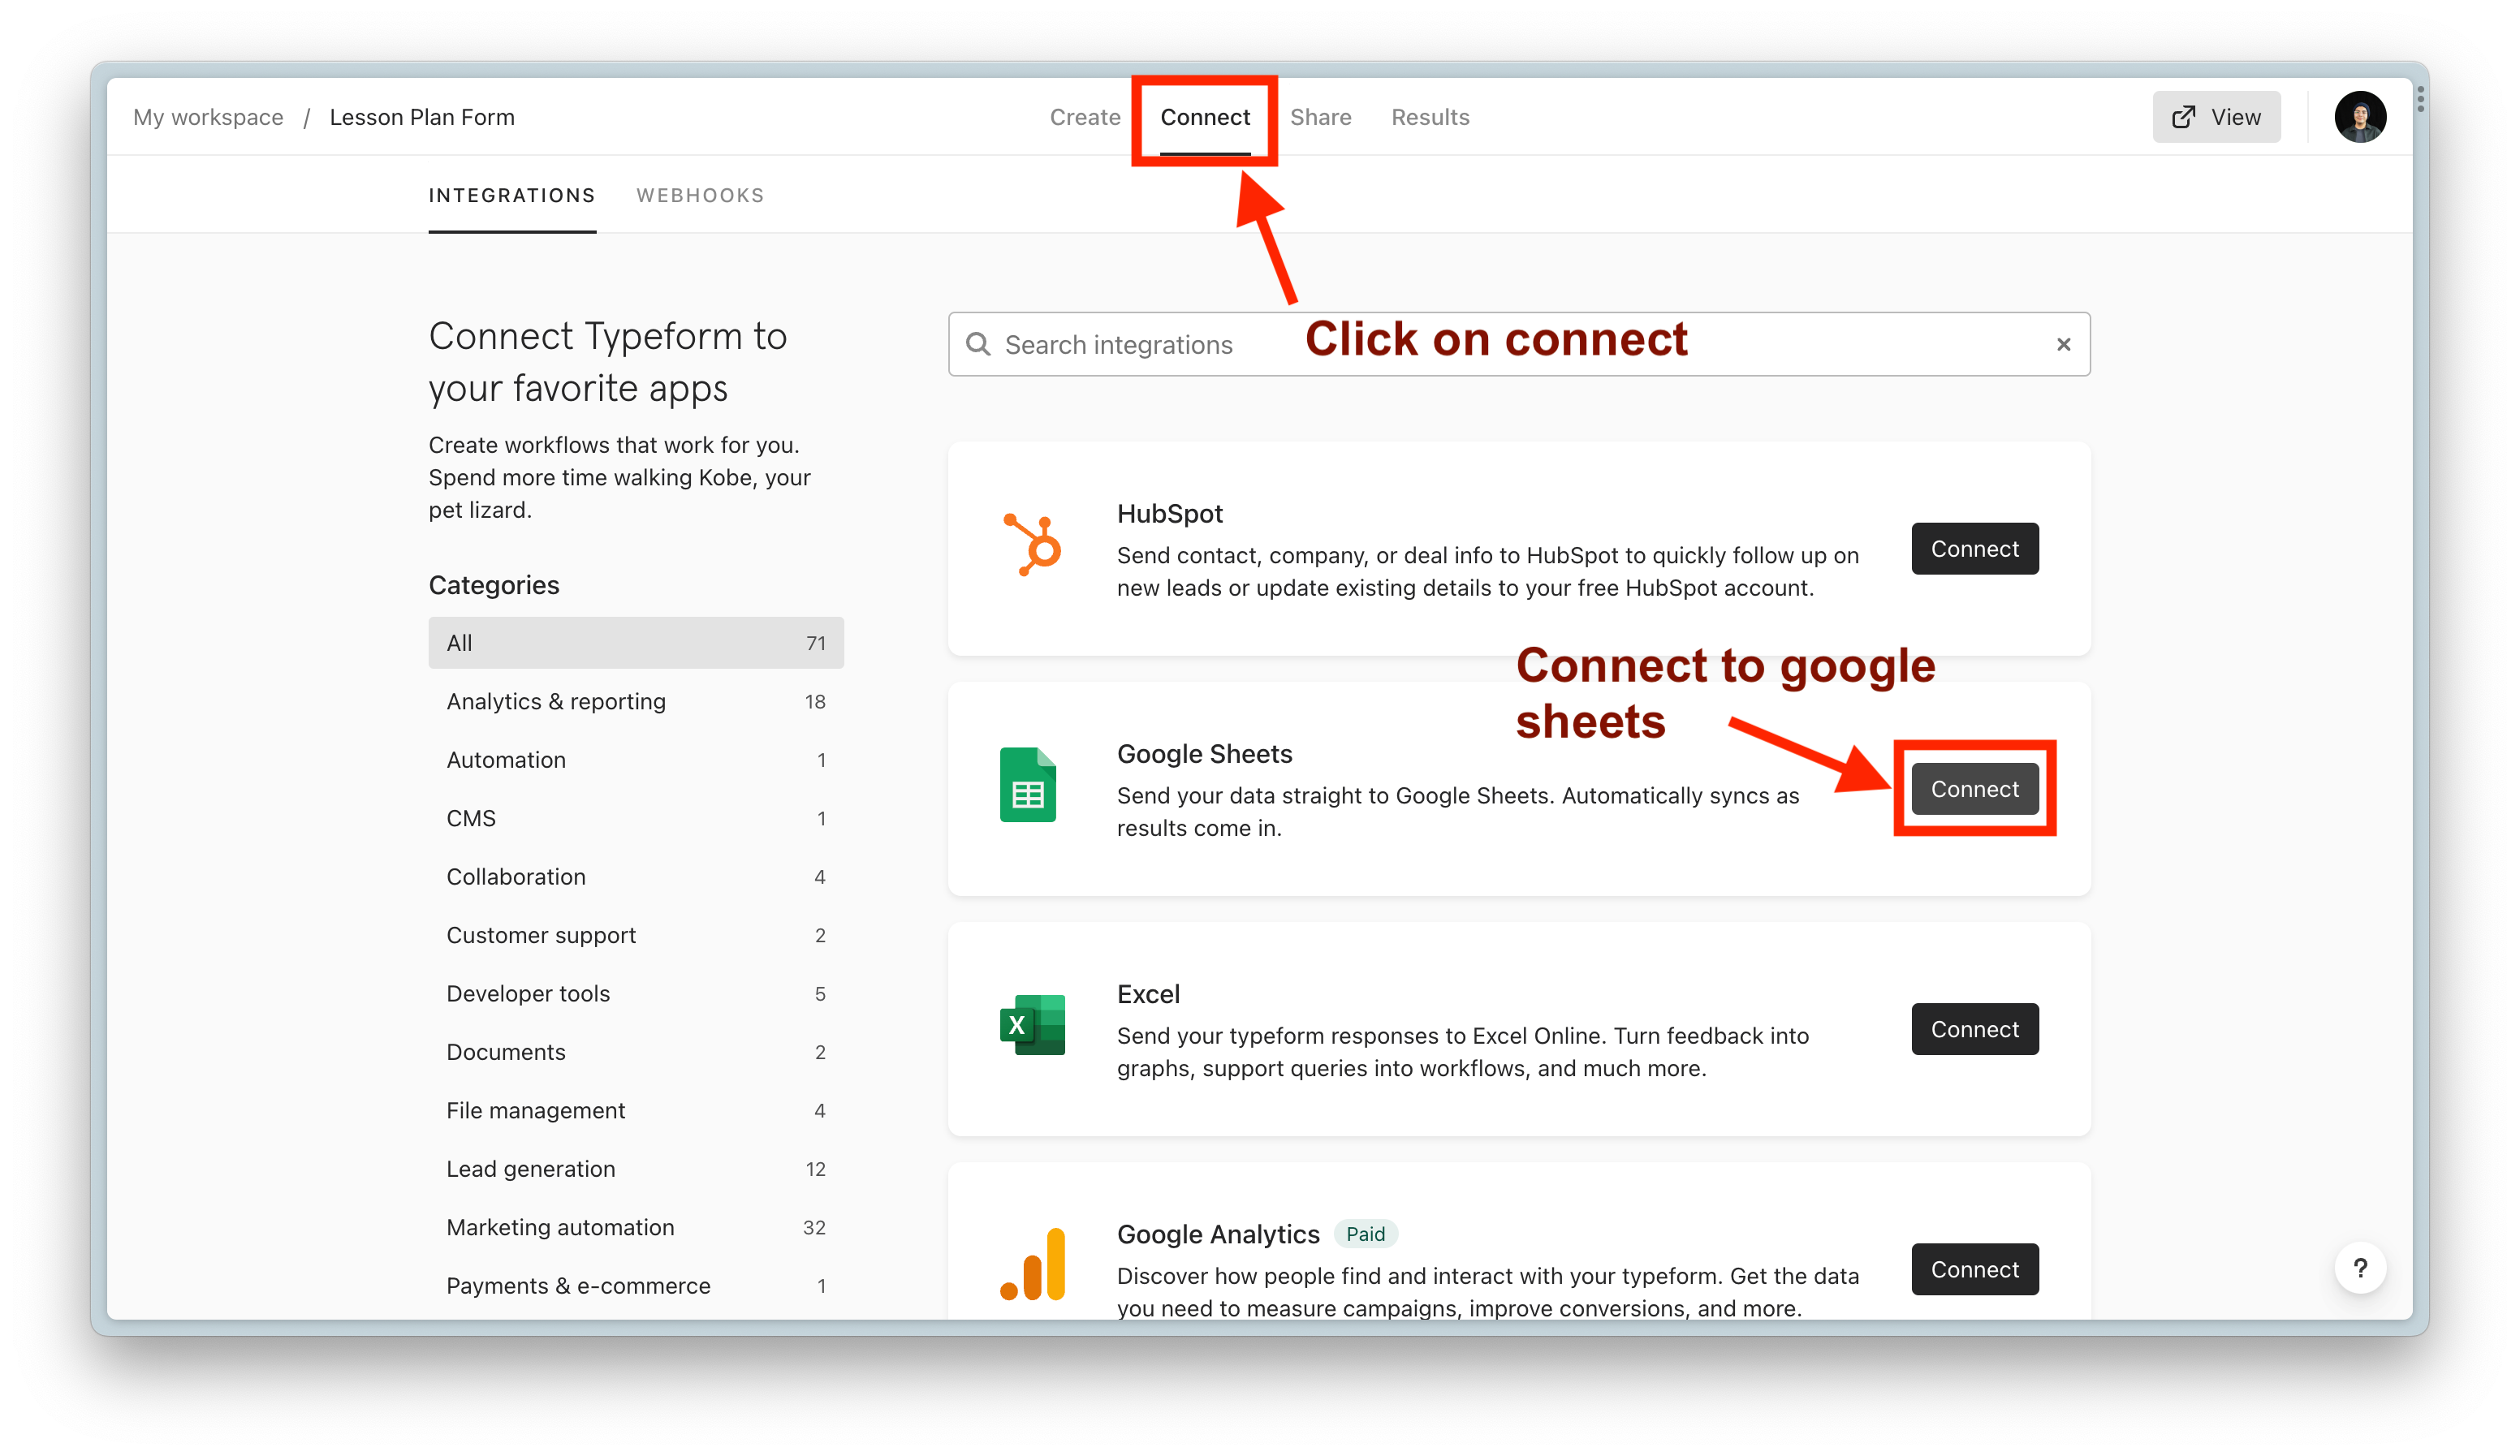Click the clear search field X icon
This screenshot has height=1456, width=2520.
(x=2065, y=345)
